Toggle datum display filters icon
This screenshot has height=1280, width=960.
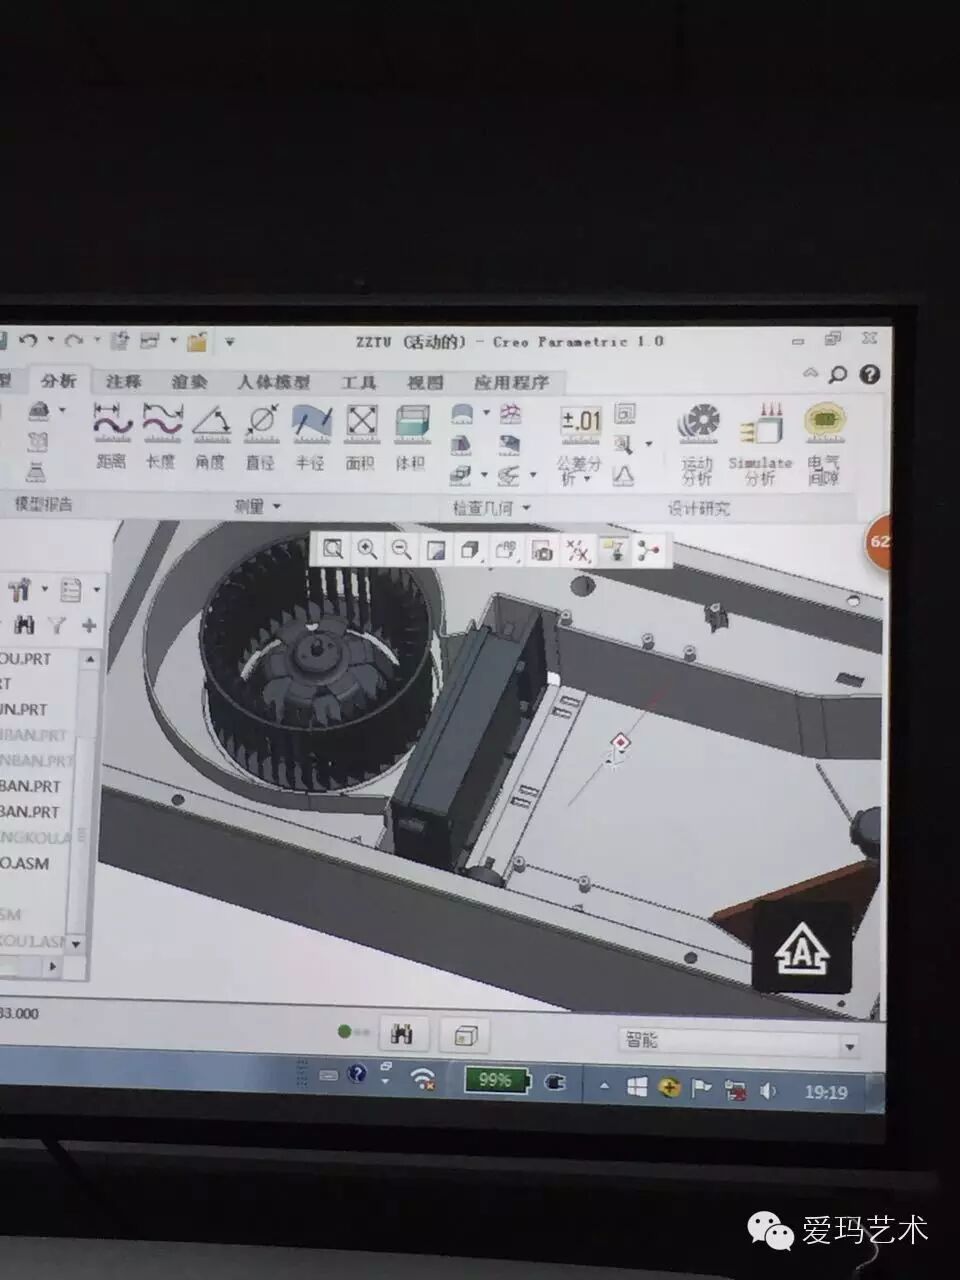[578, 551]
